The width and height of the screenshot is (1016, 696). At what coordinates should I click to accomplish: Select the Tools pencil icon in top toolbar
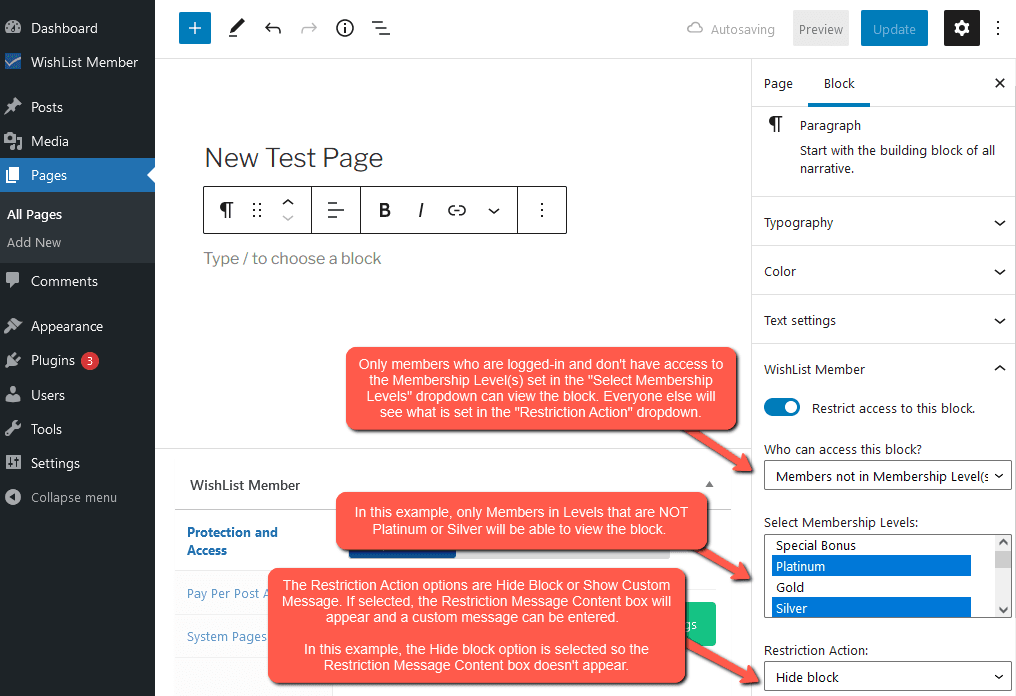click(x=237, y=28)
